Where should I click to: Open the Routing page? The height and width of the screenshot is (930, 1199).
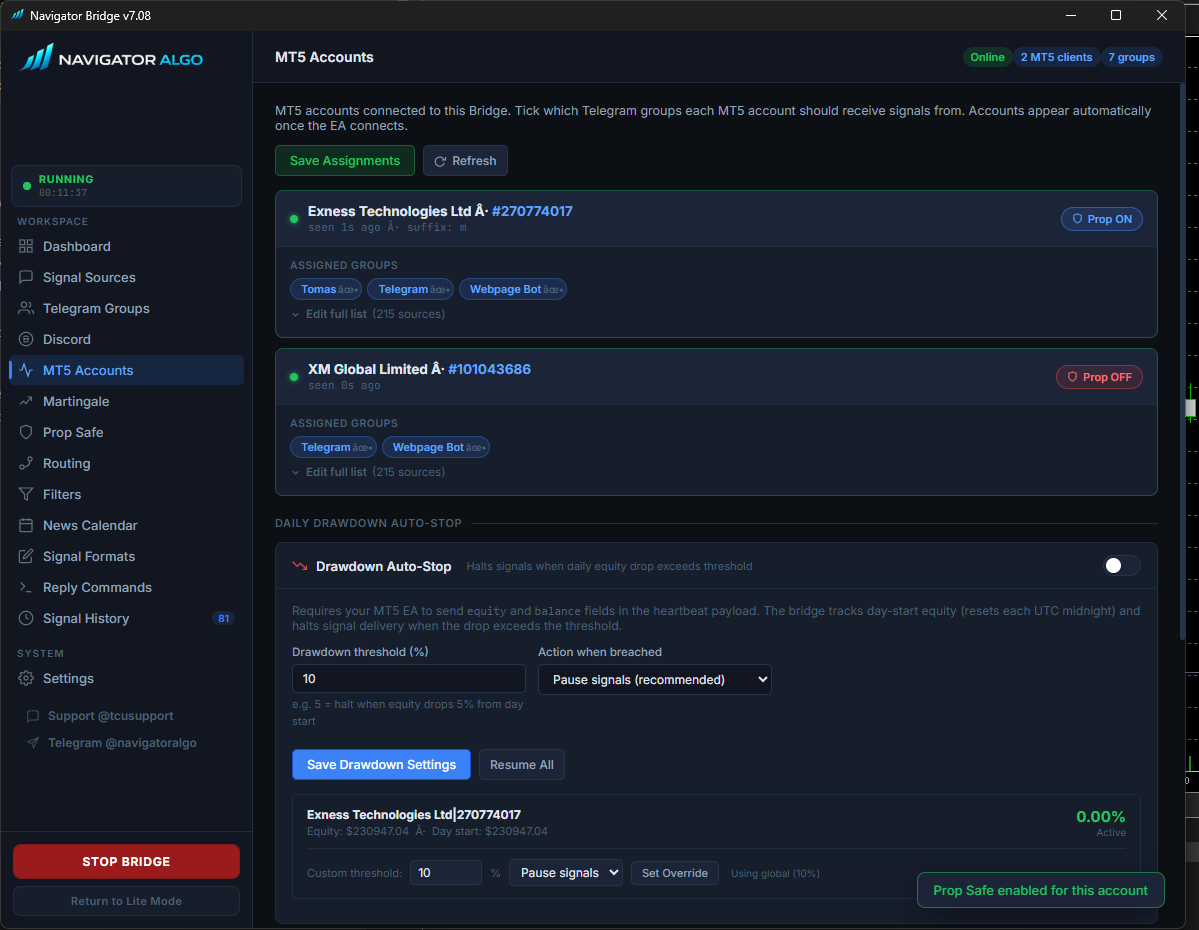[127, 463]
